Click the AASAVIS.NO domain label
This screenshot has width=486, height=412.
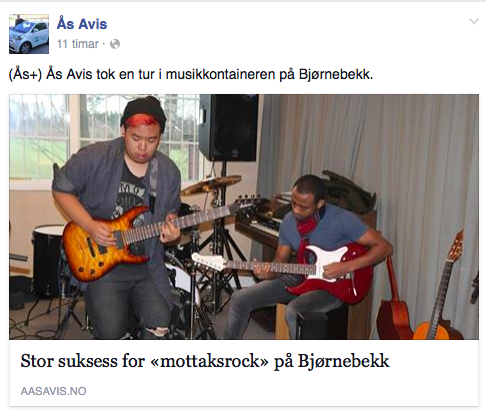(53, 391)
